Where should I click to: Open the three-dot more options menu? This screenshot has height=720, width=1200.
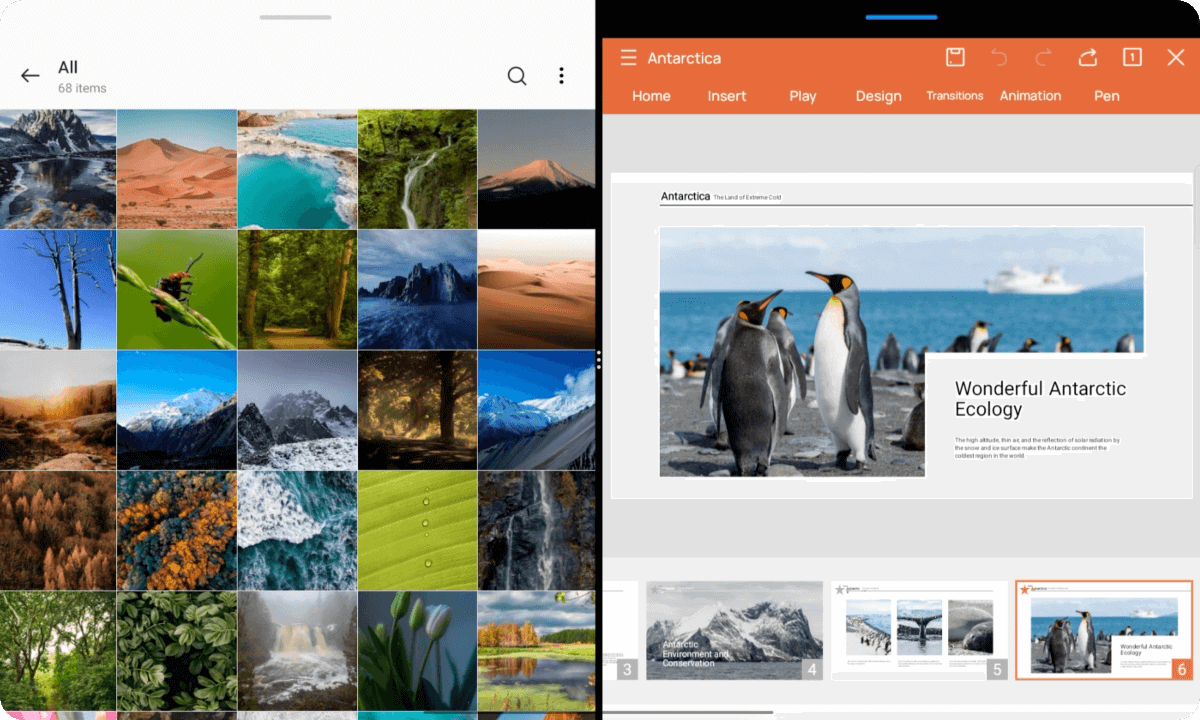[x=561, y=76]
